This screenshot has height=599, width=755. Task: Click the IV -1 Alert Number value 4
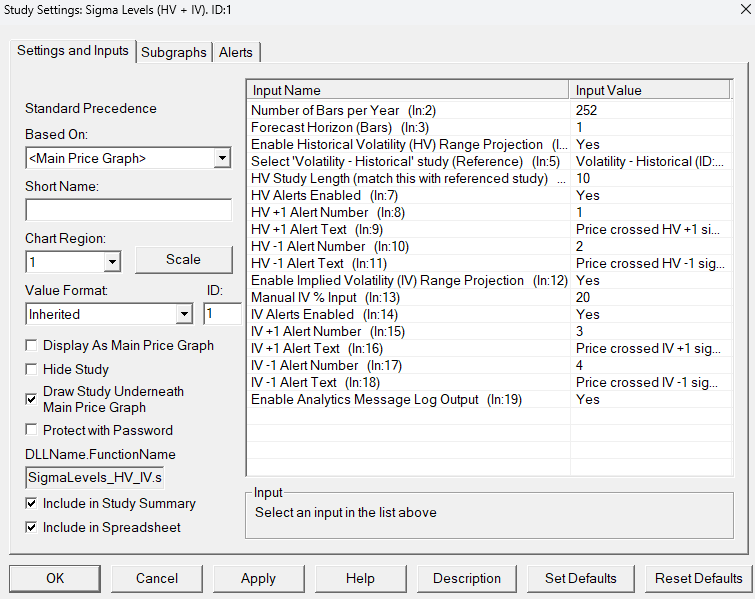coord(579,365)
